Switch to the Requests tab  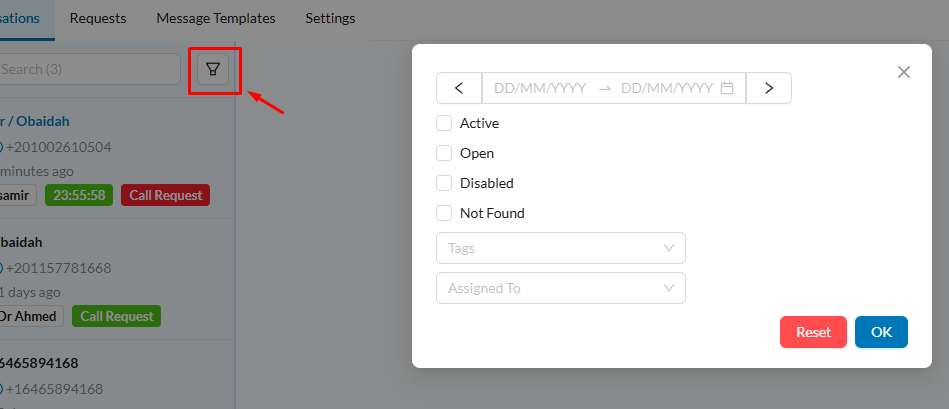click(98, 19)
